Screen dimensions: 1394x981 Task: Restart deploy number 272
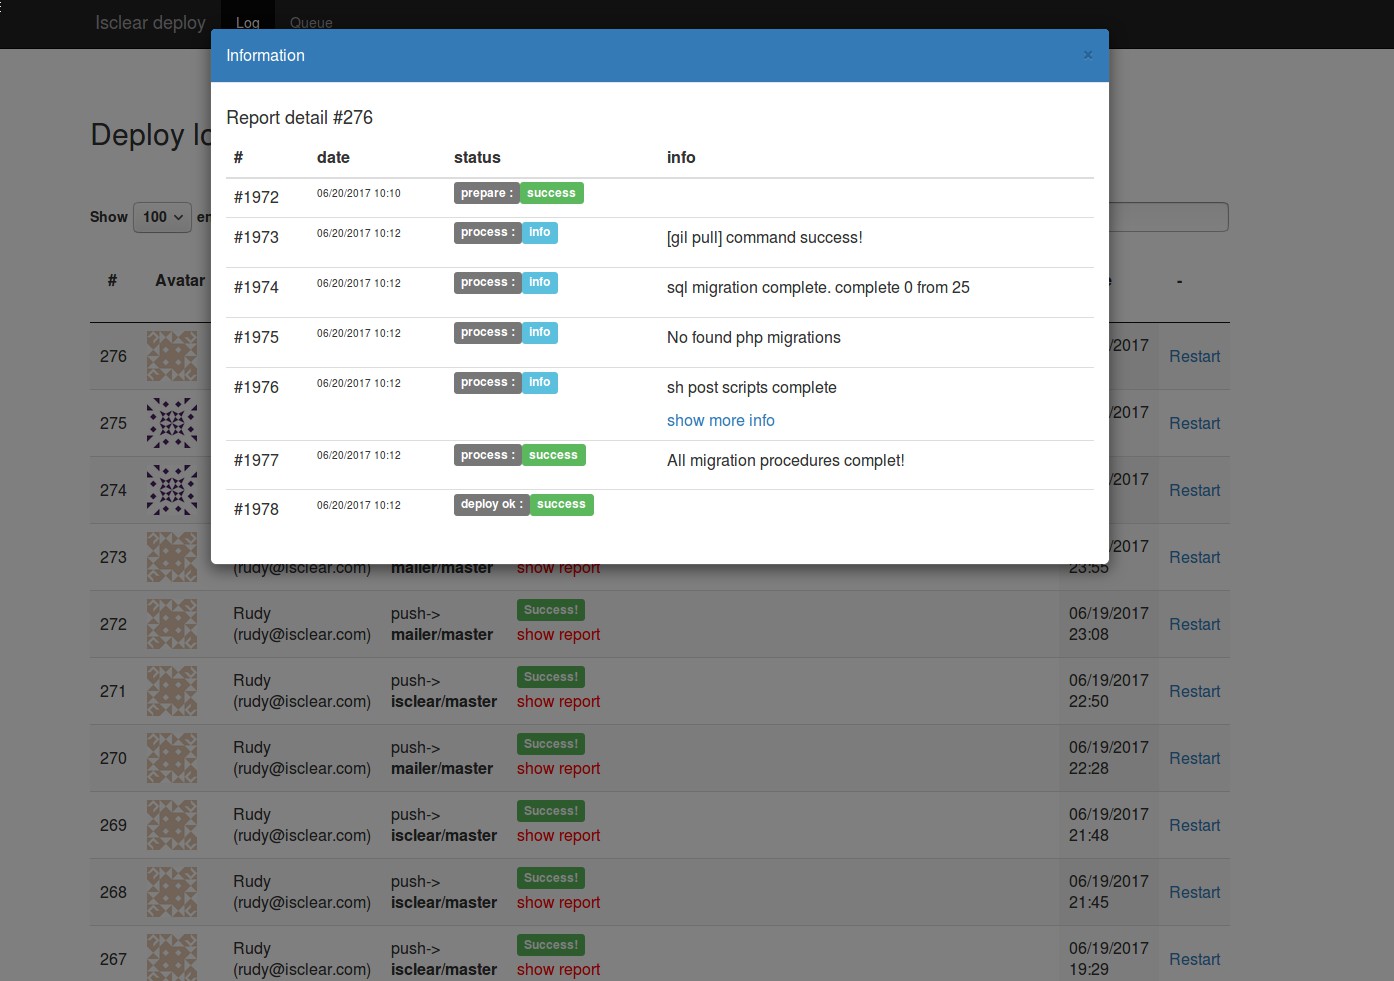coord(1194,625)
